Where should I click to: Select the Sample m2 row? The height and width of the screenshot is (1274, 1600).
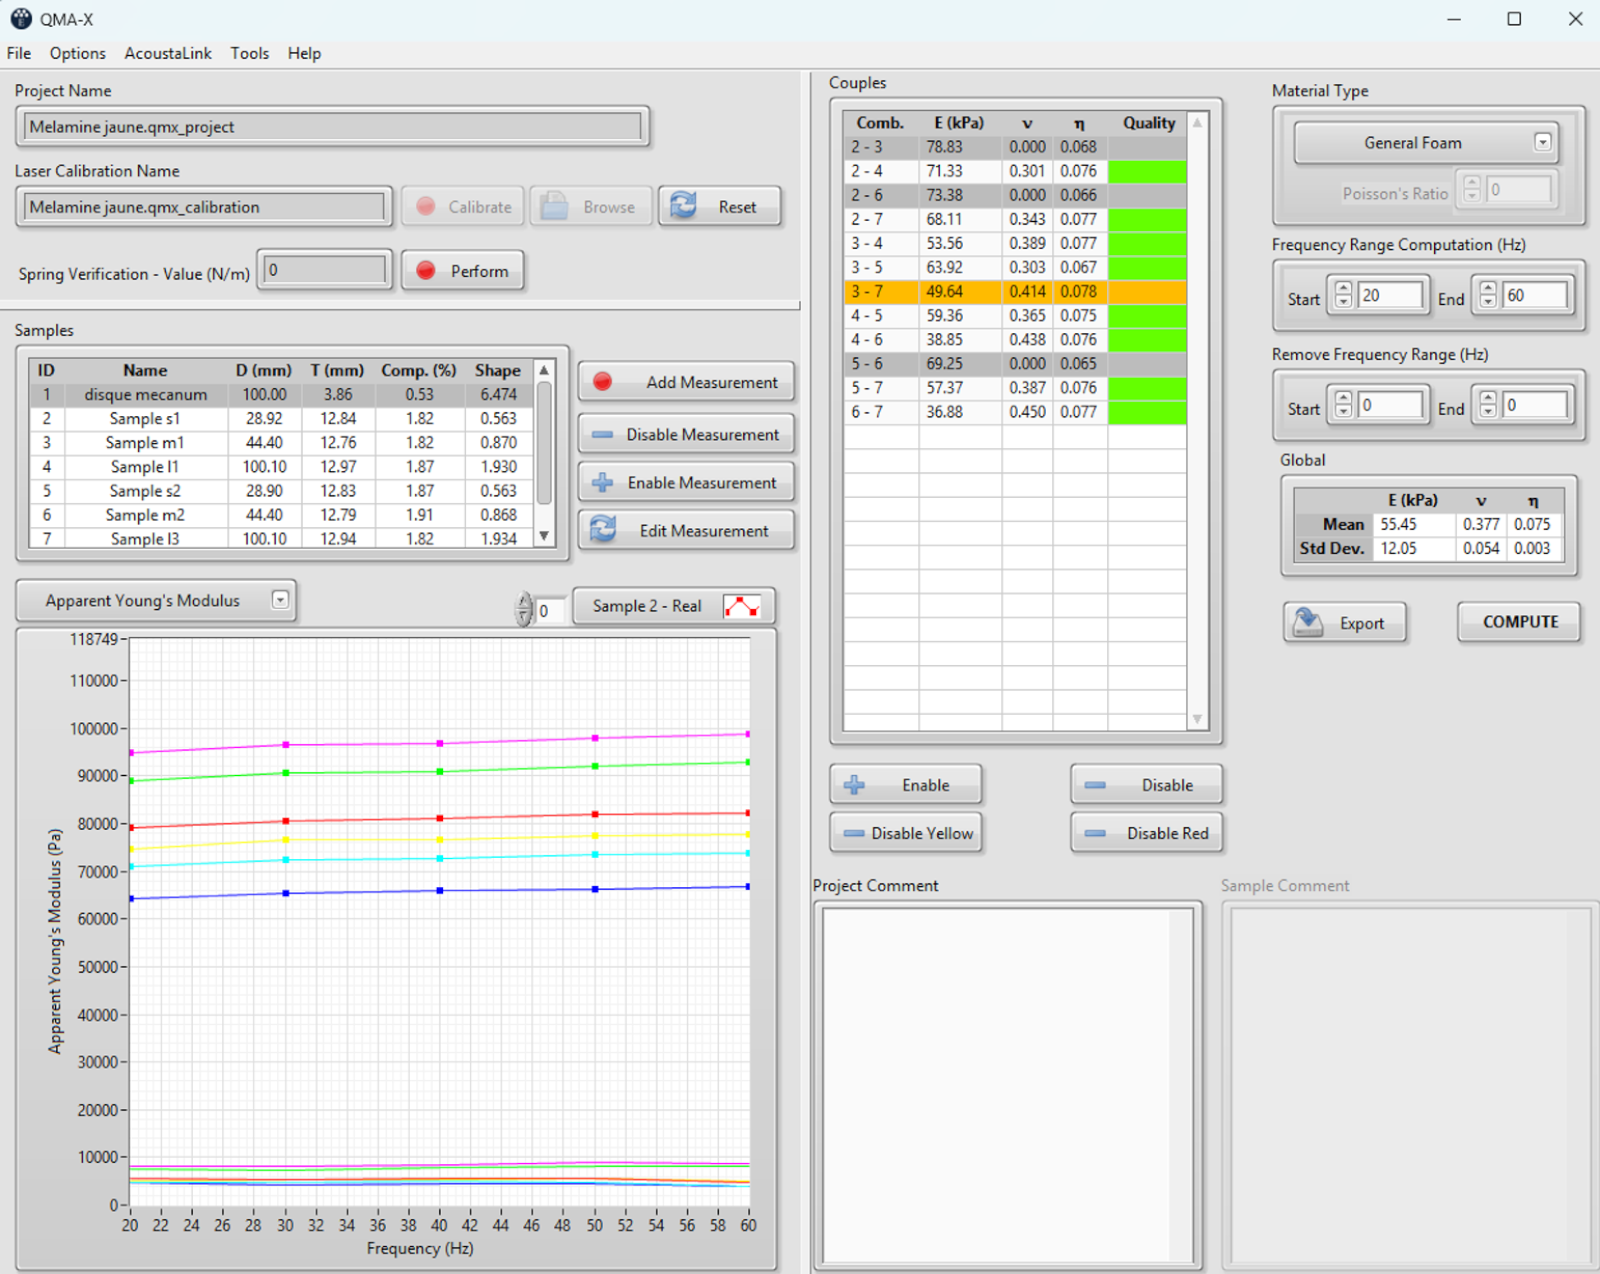pos(282,514)
